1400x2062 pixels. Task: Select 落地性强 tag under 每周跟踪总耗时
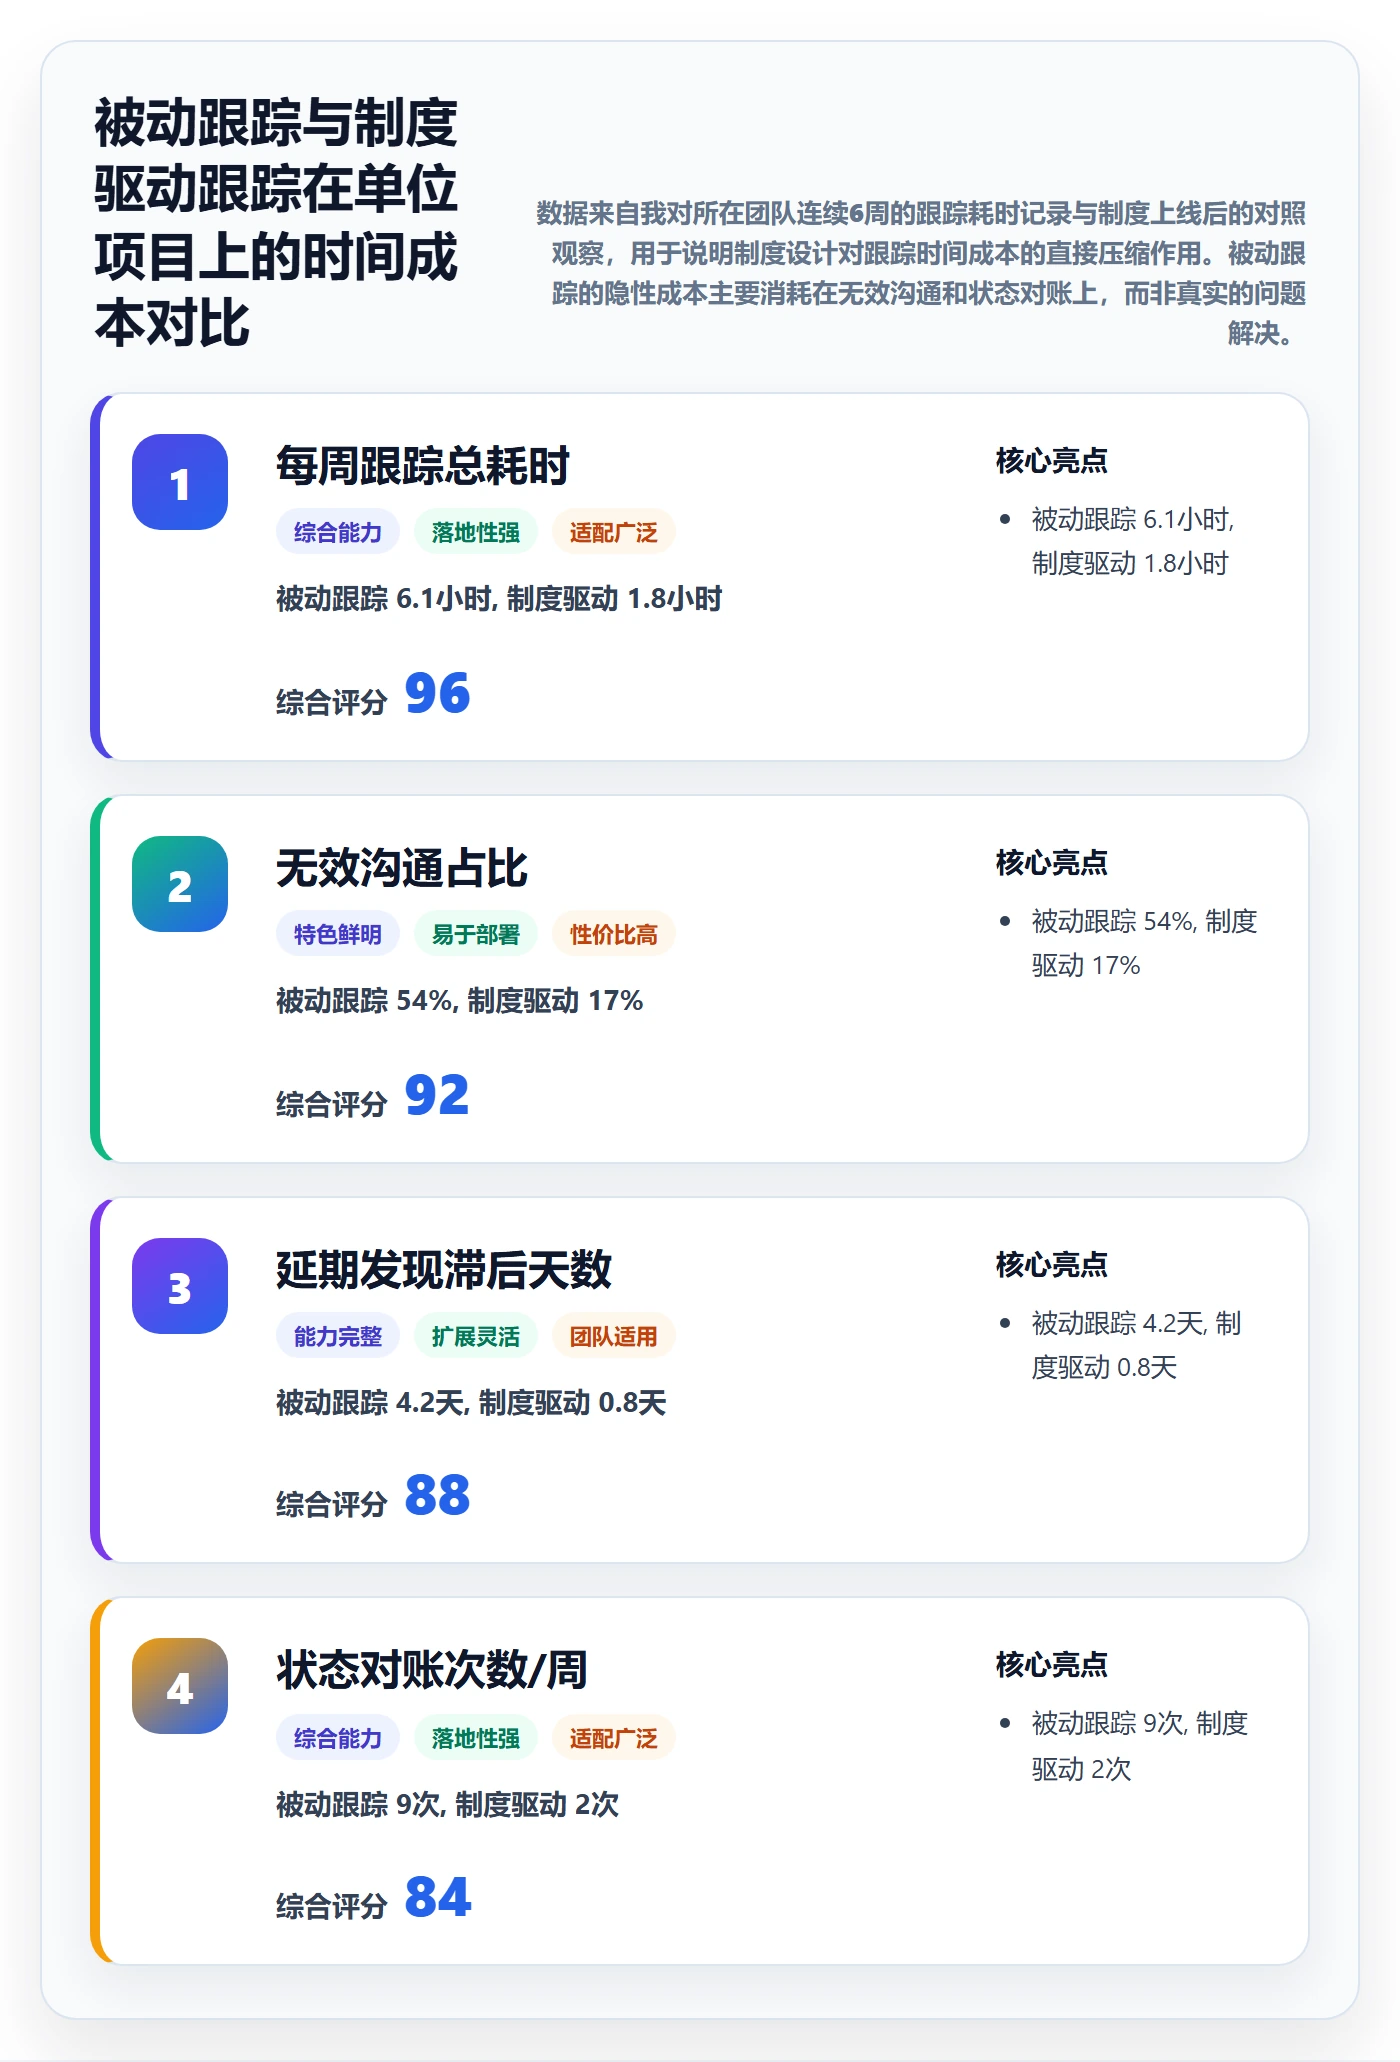pos(476,532)
